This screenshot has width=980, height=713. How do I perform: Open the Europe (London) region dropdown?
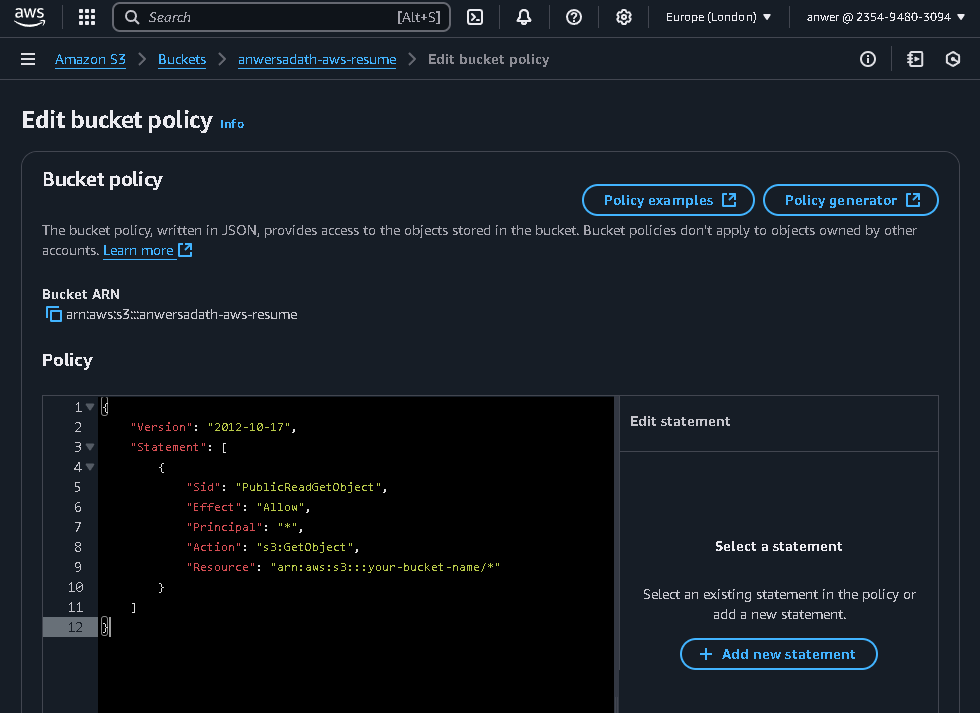click(718, 17)
